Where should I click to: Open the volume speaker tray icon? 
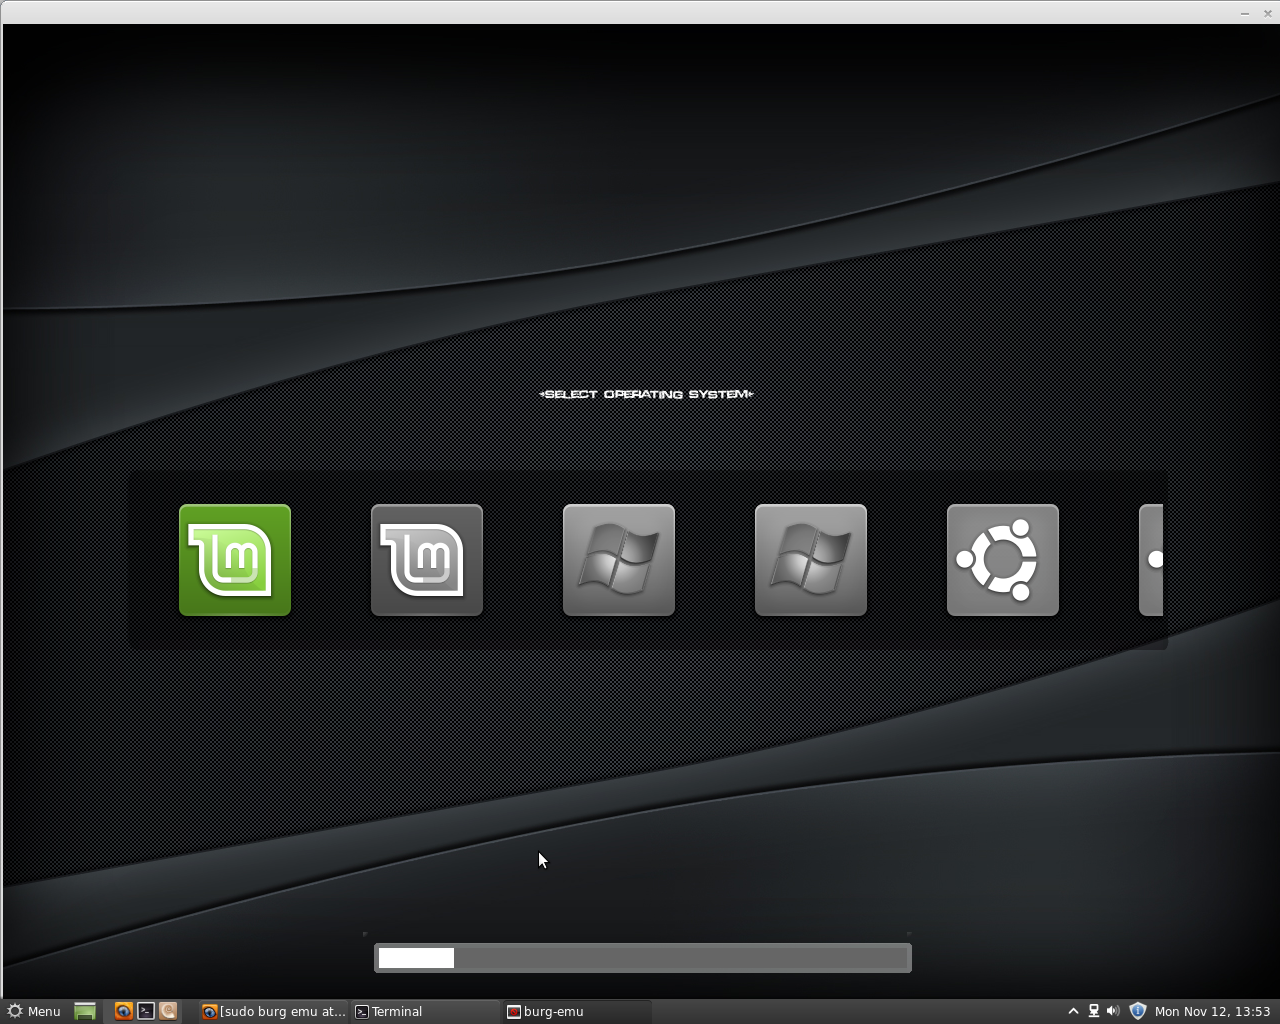coord(1113,1011)
